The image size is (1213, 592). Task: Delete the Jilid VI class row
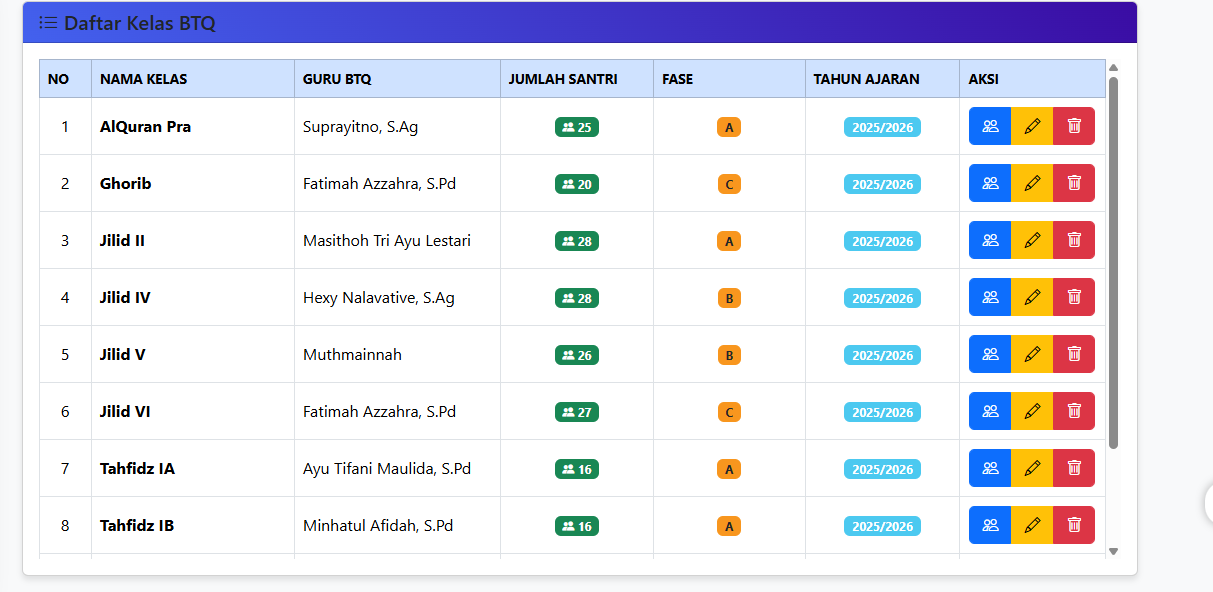(1074, 411)
